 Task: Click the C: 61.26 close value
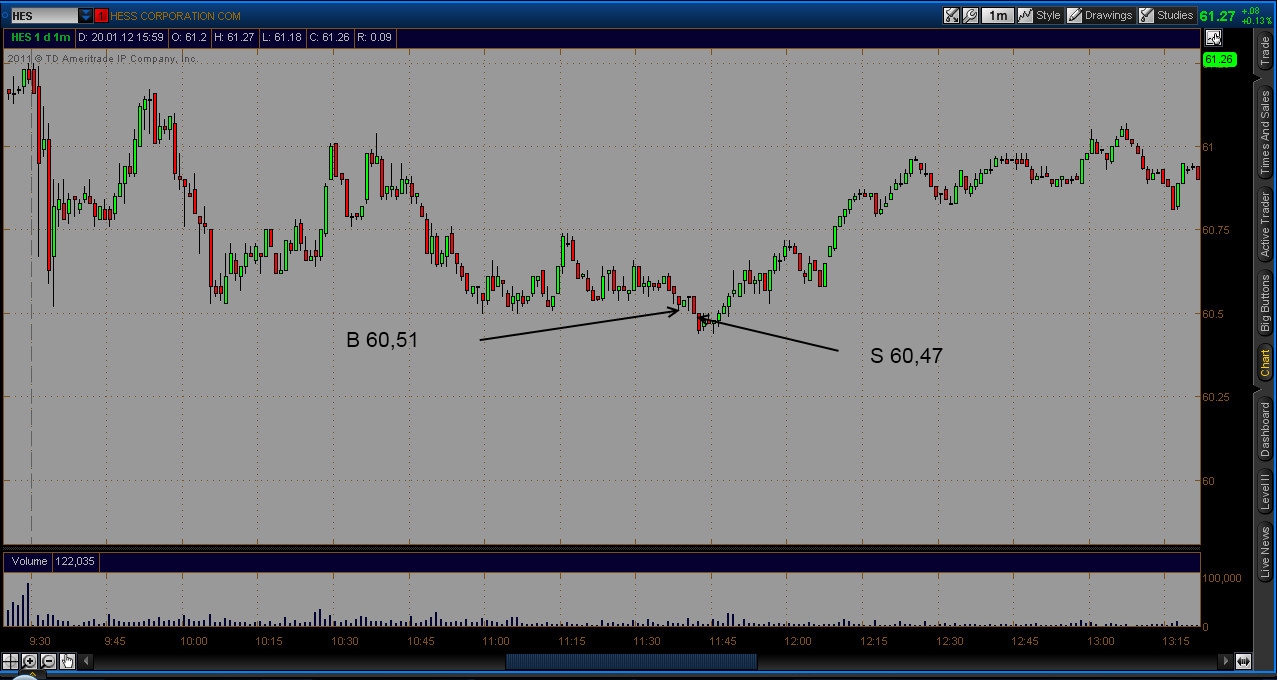pos(330,37)
